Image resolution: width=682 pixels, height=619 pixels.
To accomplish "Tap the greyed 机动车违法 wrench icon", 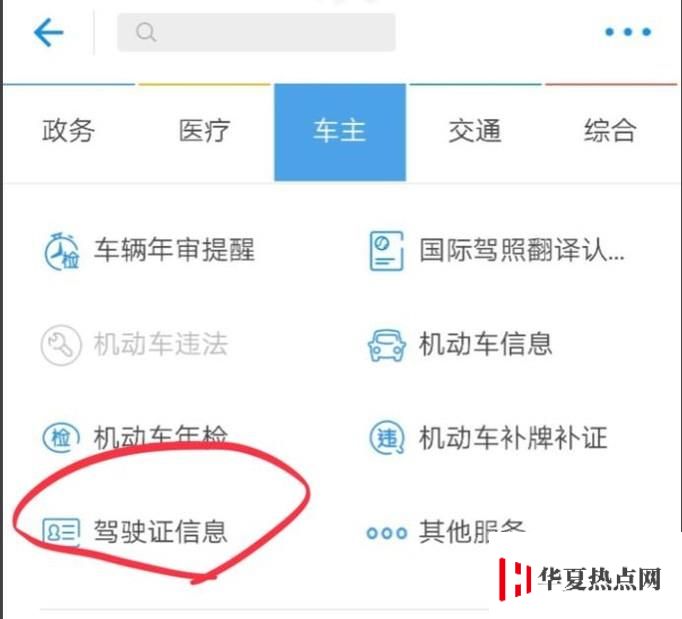I will [61, 345].
